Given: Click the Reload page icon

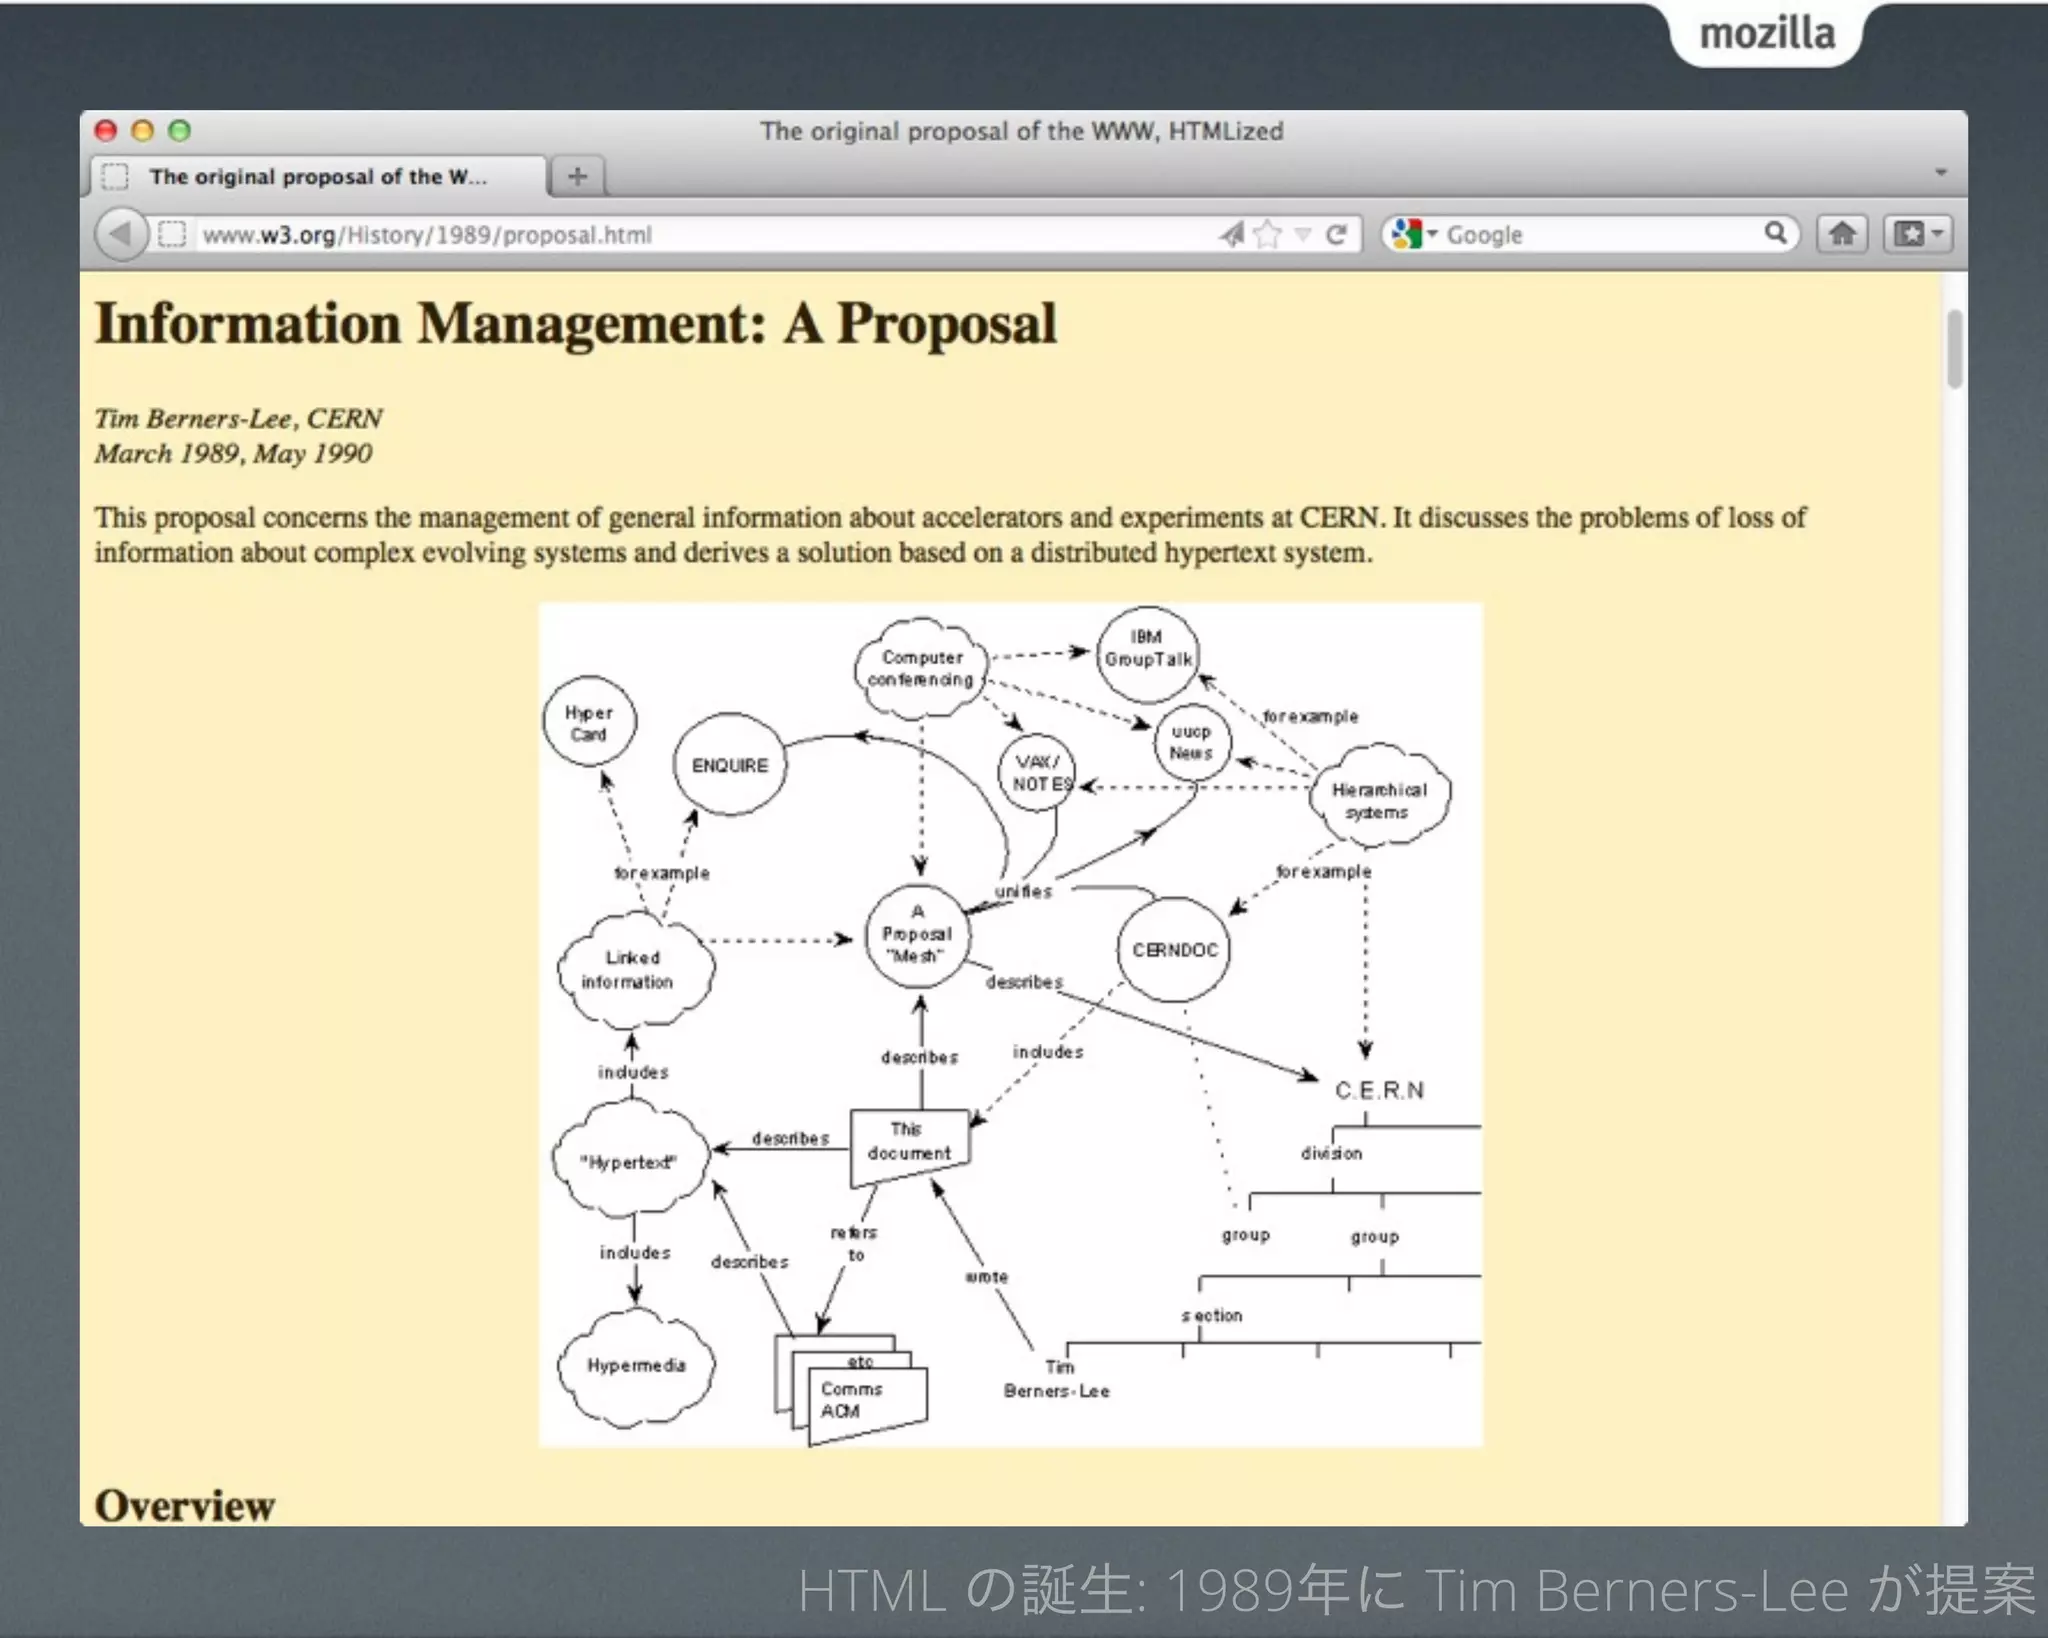Looking at the screenshot, I should [x=1336, y=235].
